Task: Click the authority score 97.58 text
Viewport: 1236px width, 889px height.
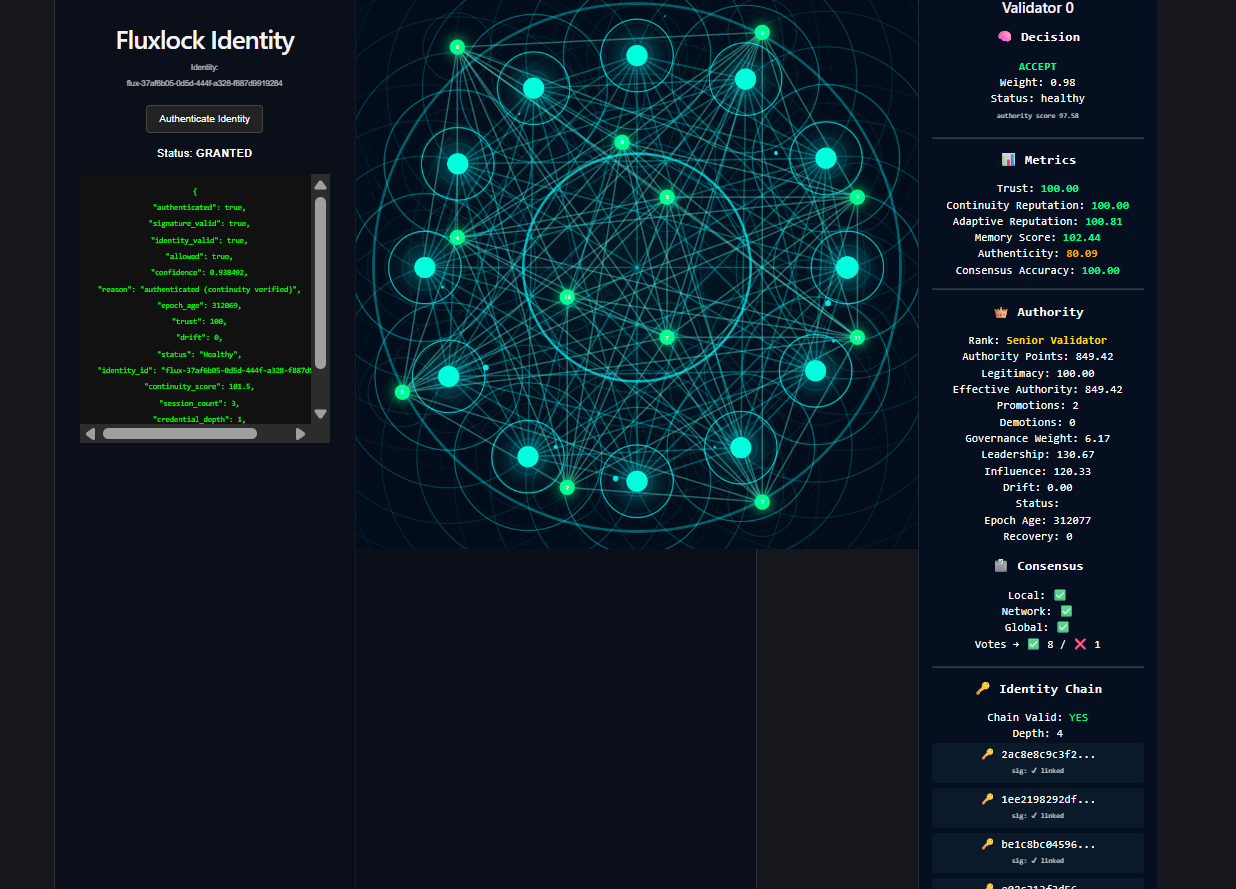Action: (1038, 115)
